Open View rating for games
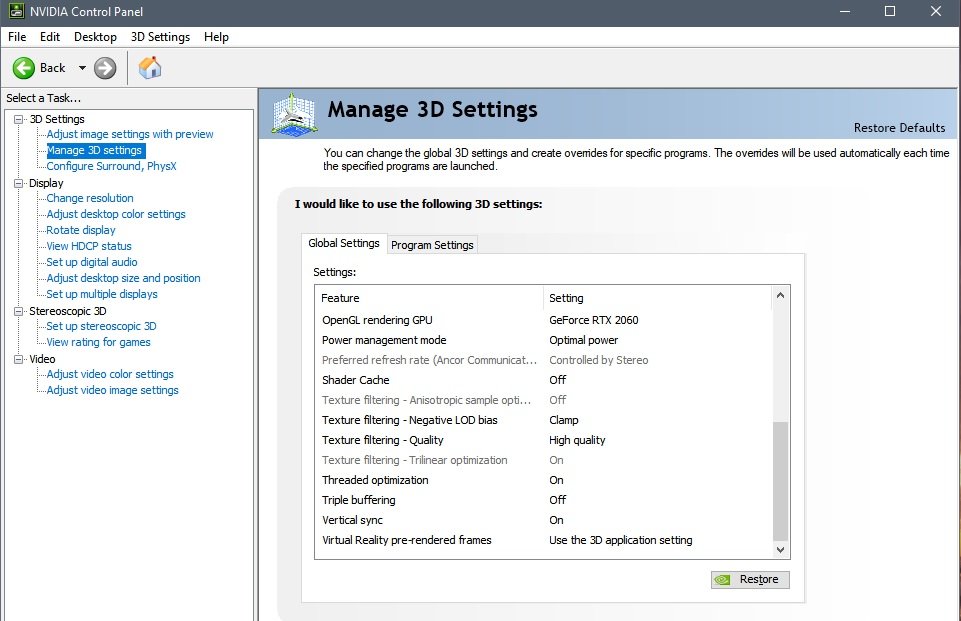961x621 pixels. [98, 342]
